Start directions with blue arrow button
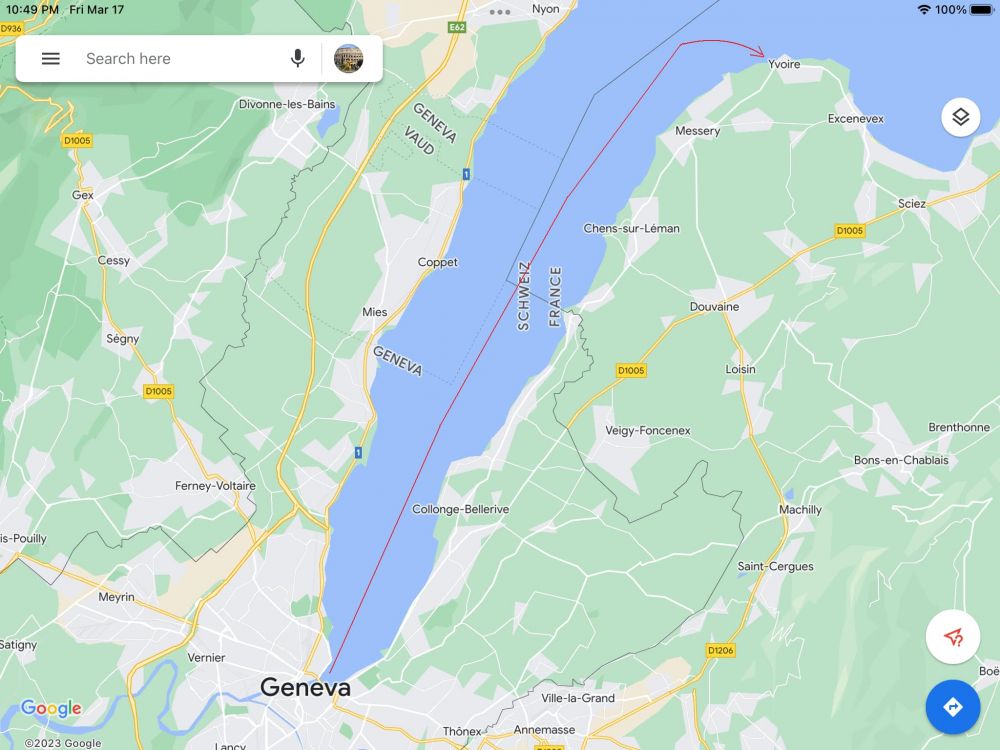 pyautogui.click(x=953, y=707)
